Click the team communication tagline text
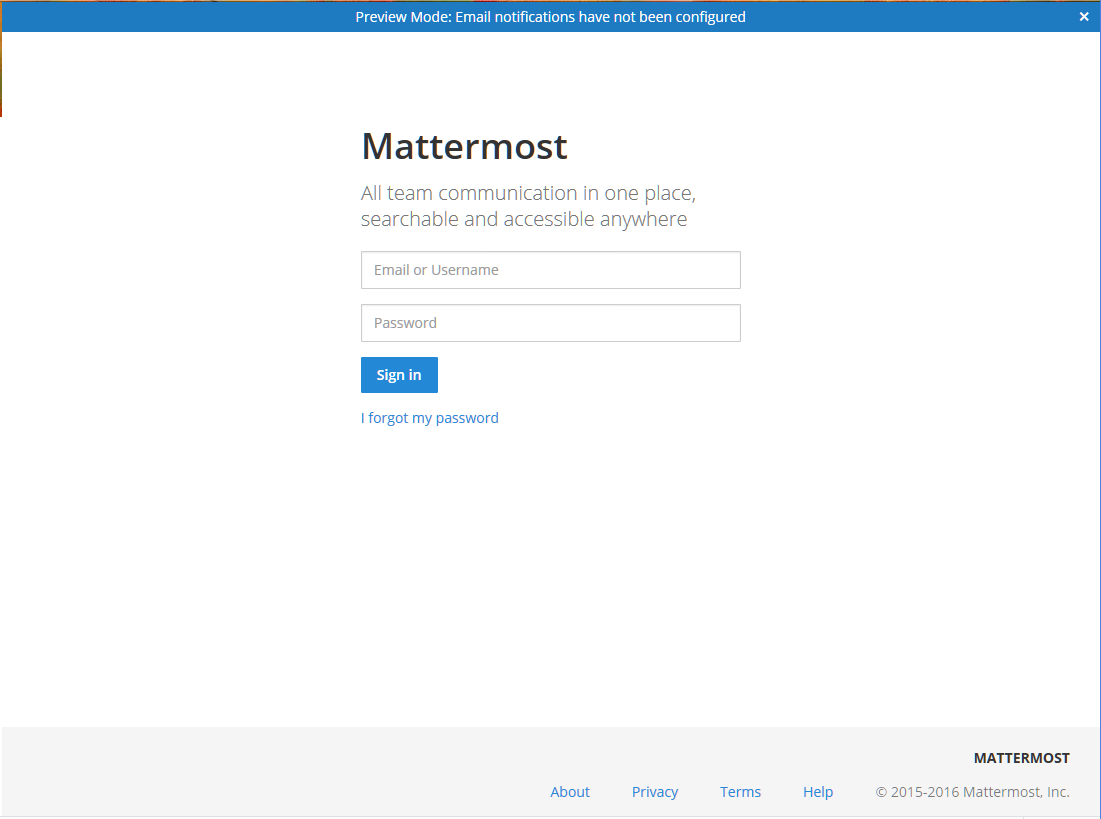This screenshot has height=819, width=1101. point(528,205)
